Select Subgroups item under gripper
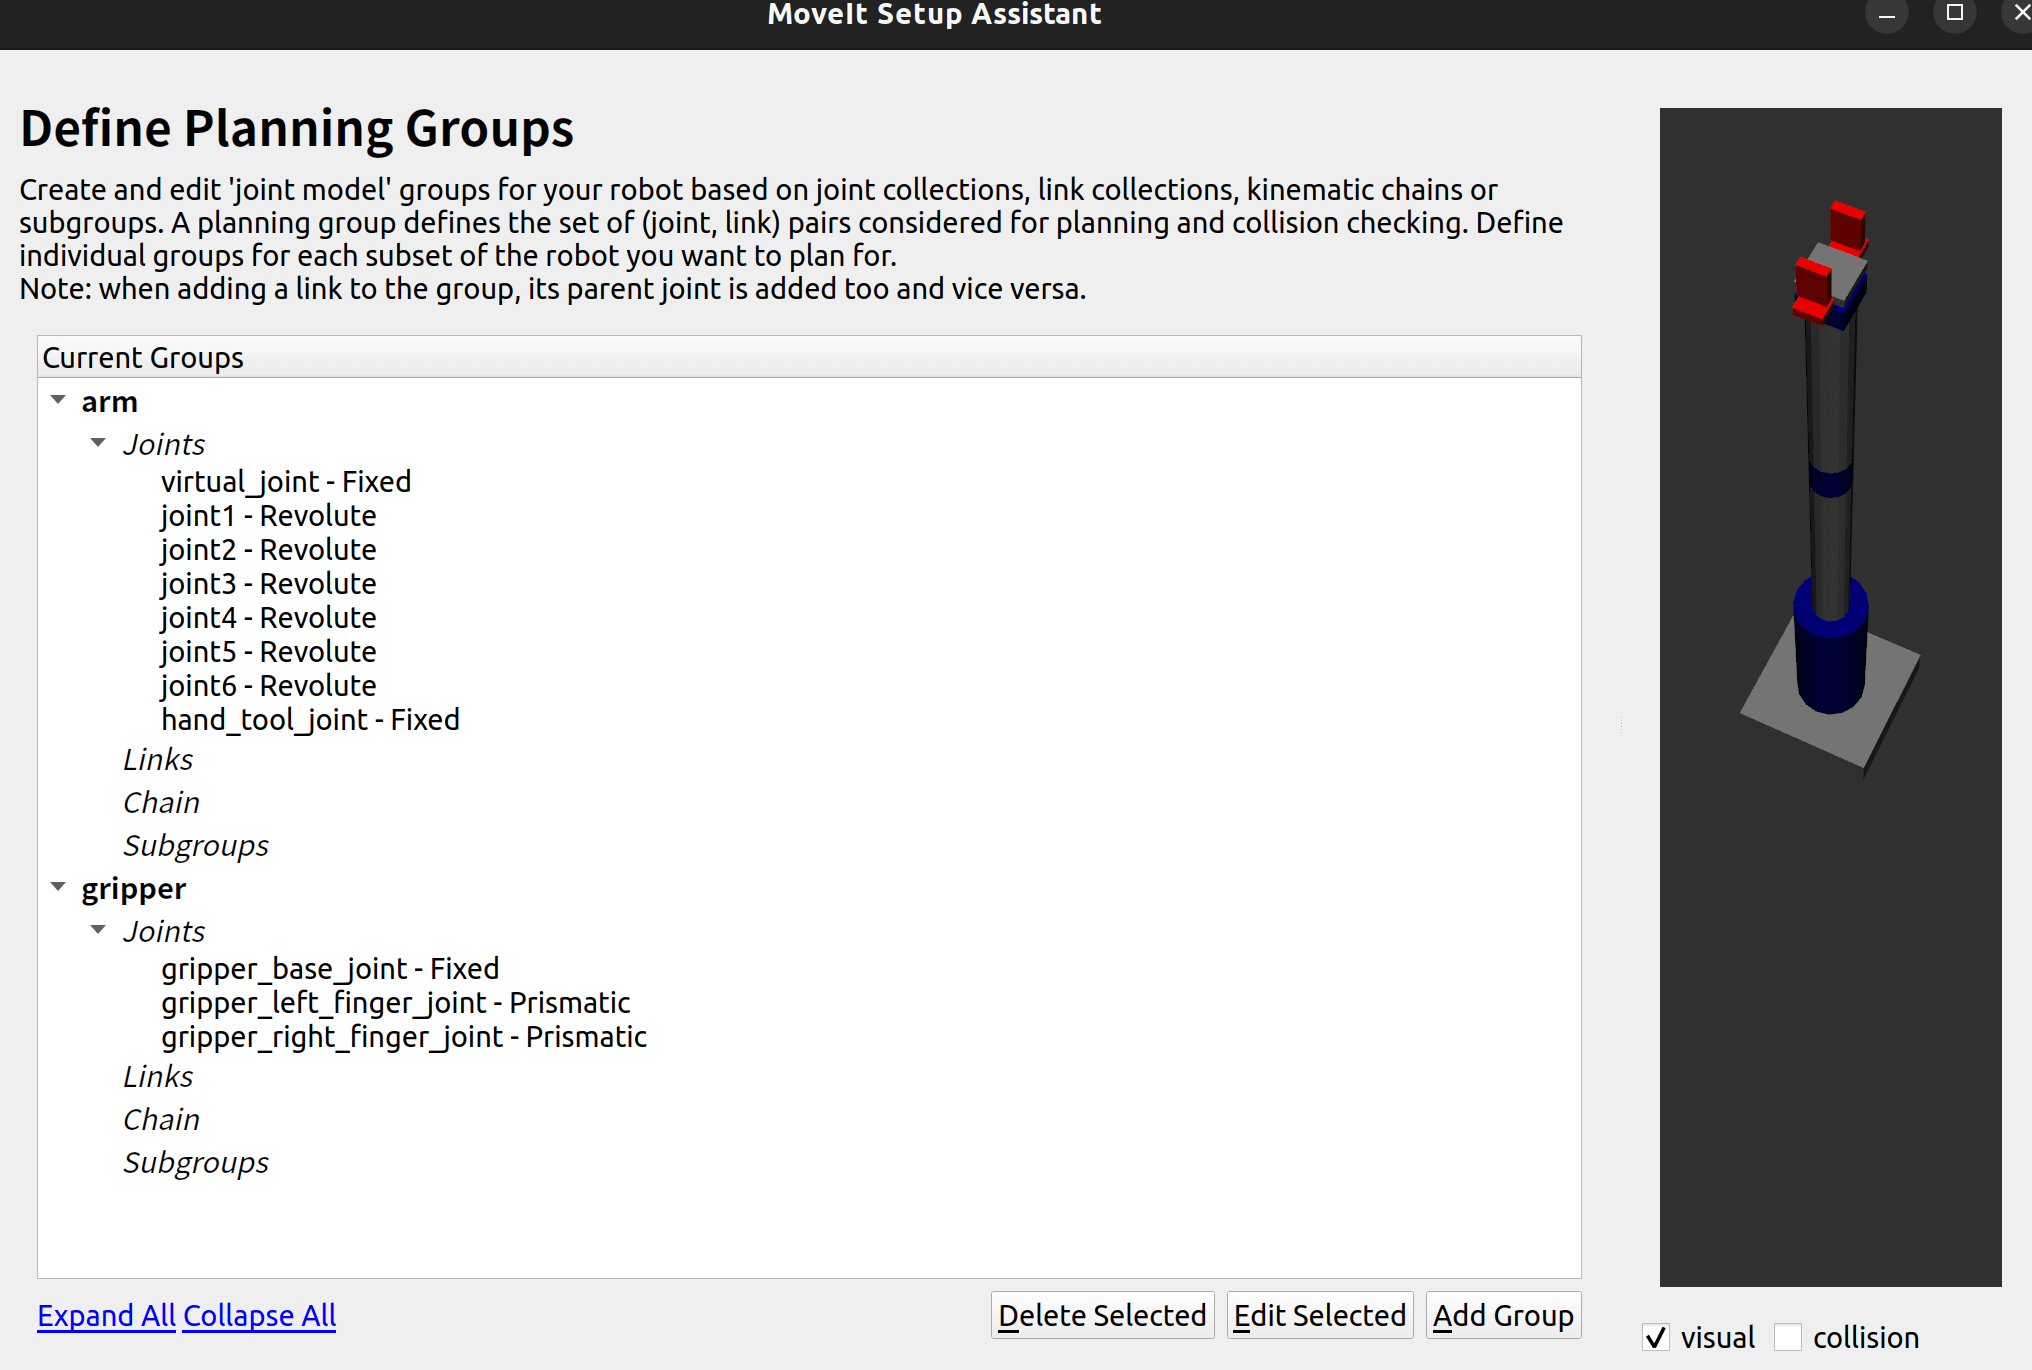The height and width of the screenshot is (1370, 2032). pyautogui.click(x=196, y=1162)
